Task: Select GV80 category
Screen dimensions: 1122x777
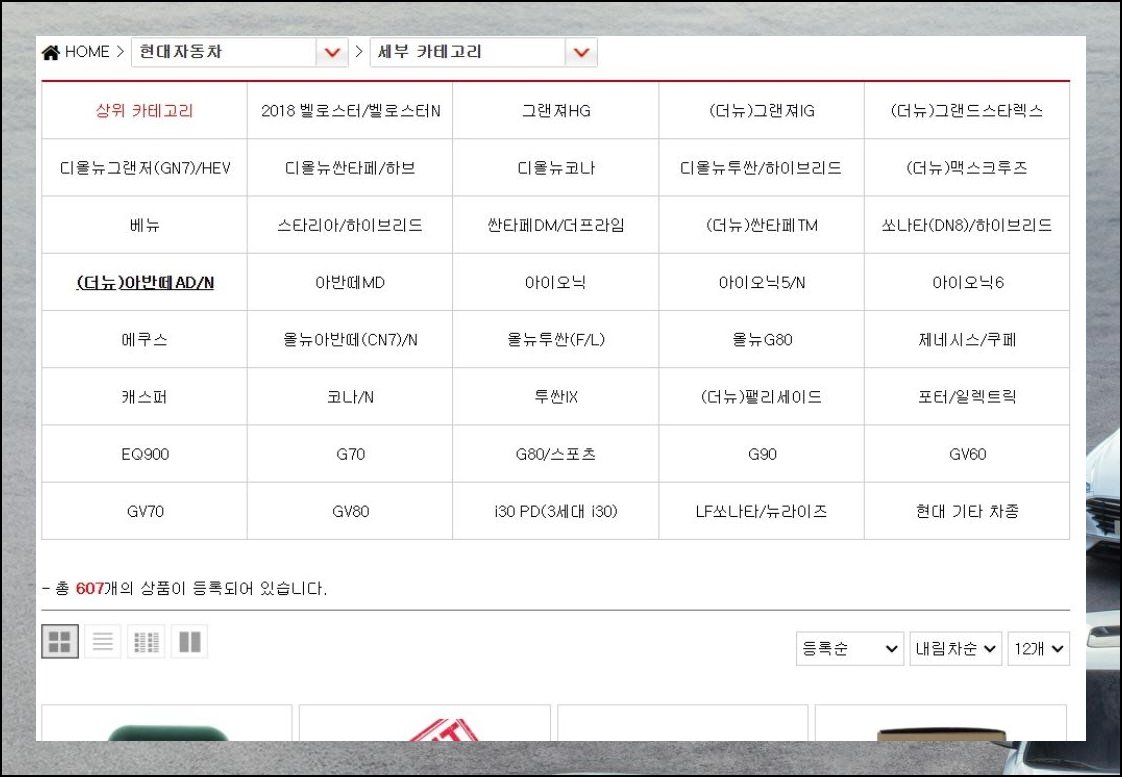Action: (351, 512)
